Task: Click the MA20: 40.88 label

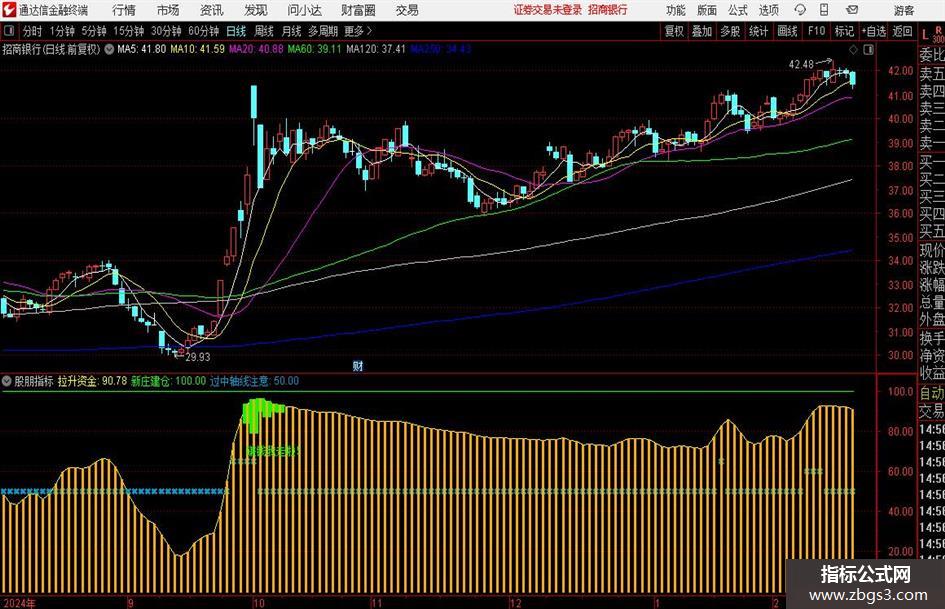Action: point(256,49)
